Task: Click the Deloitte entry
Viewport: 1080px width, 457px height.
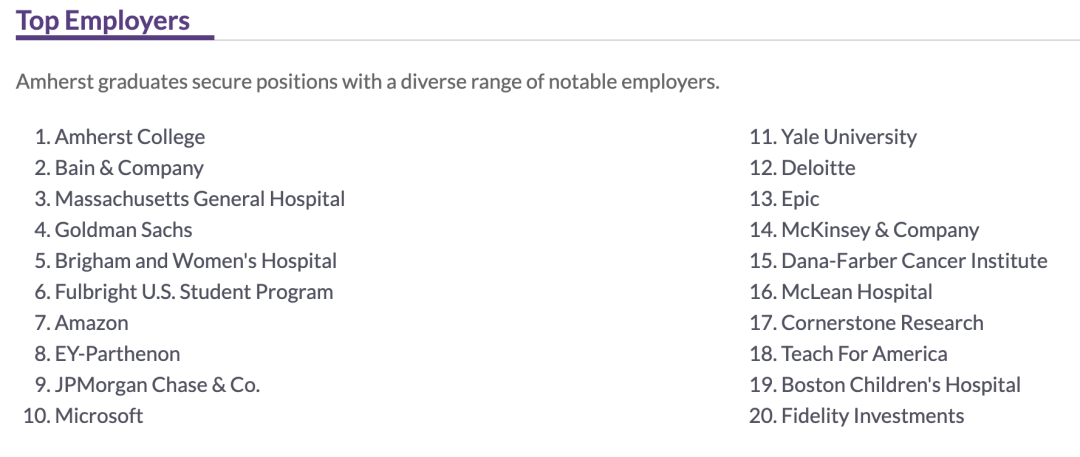Action: coord(818,168)
